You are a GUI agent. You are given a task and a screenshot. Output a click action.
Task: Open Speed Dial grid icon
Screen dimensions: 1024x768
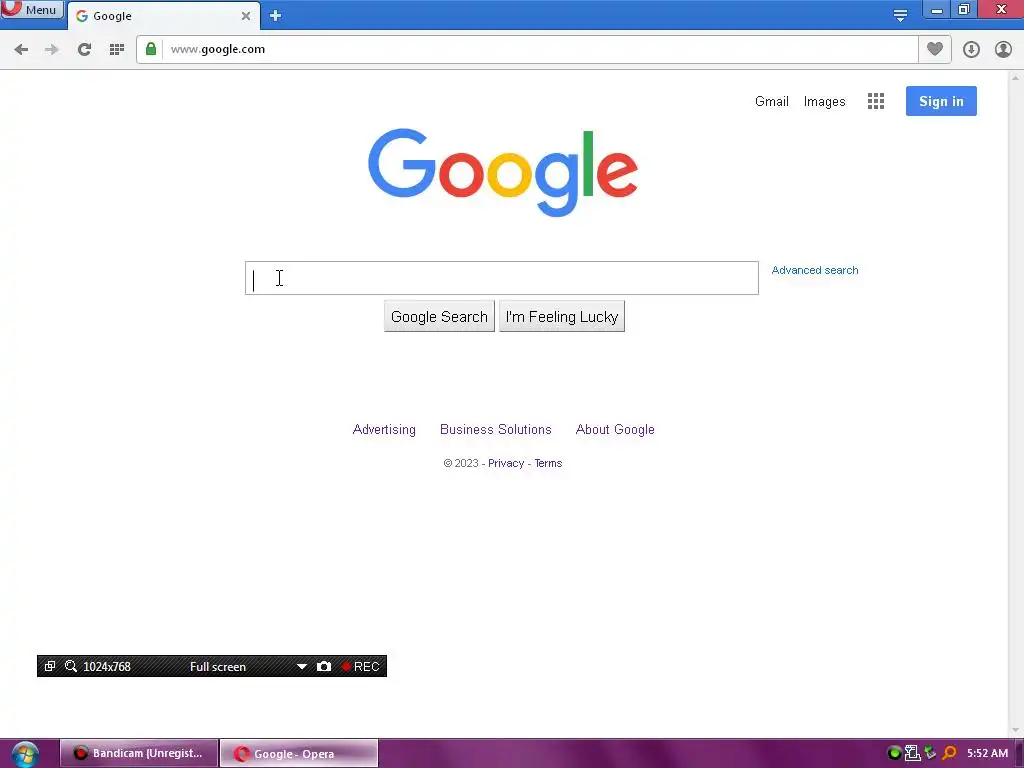(x=117, y=50)
